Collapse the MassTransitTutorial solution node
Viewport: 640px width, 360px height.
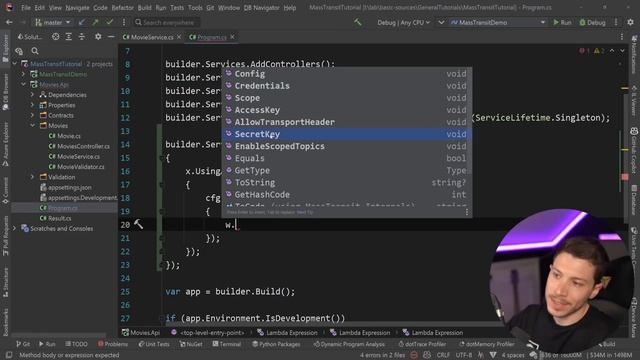[15, 64]
